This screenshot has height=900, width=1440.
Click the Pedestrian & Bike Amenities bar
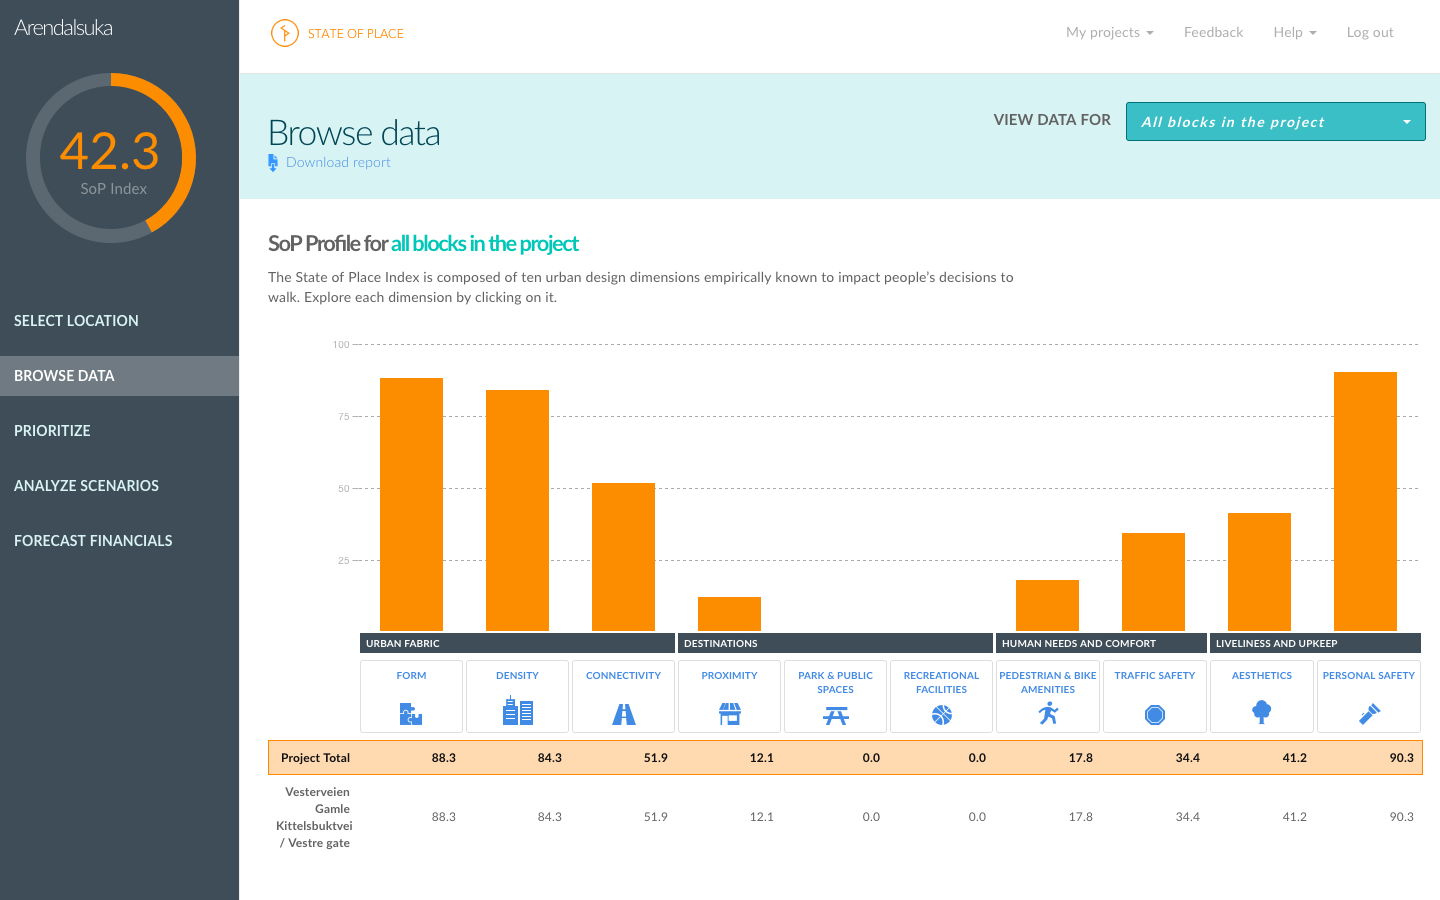click(1047, 606)
